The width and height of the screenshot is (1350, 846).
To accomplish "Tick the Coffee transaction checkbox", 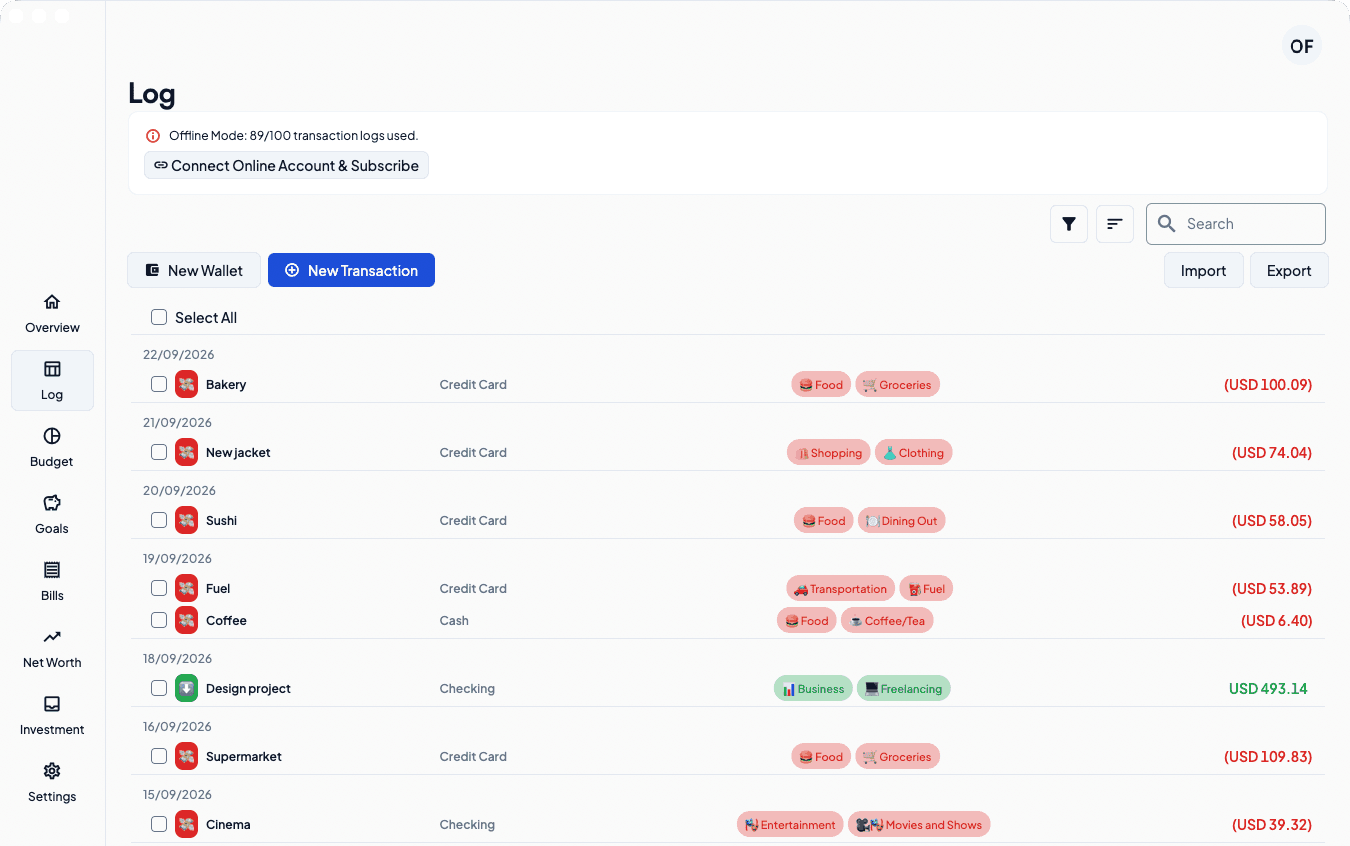I will point(159,620).
